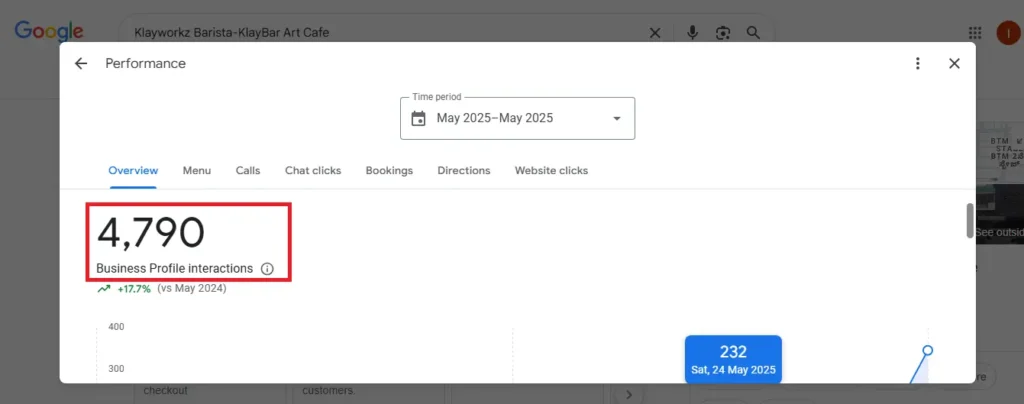Open the Bookings tab
1024x404 pixels.
coord(389,170)
